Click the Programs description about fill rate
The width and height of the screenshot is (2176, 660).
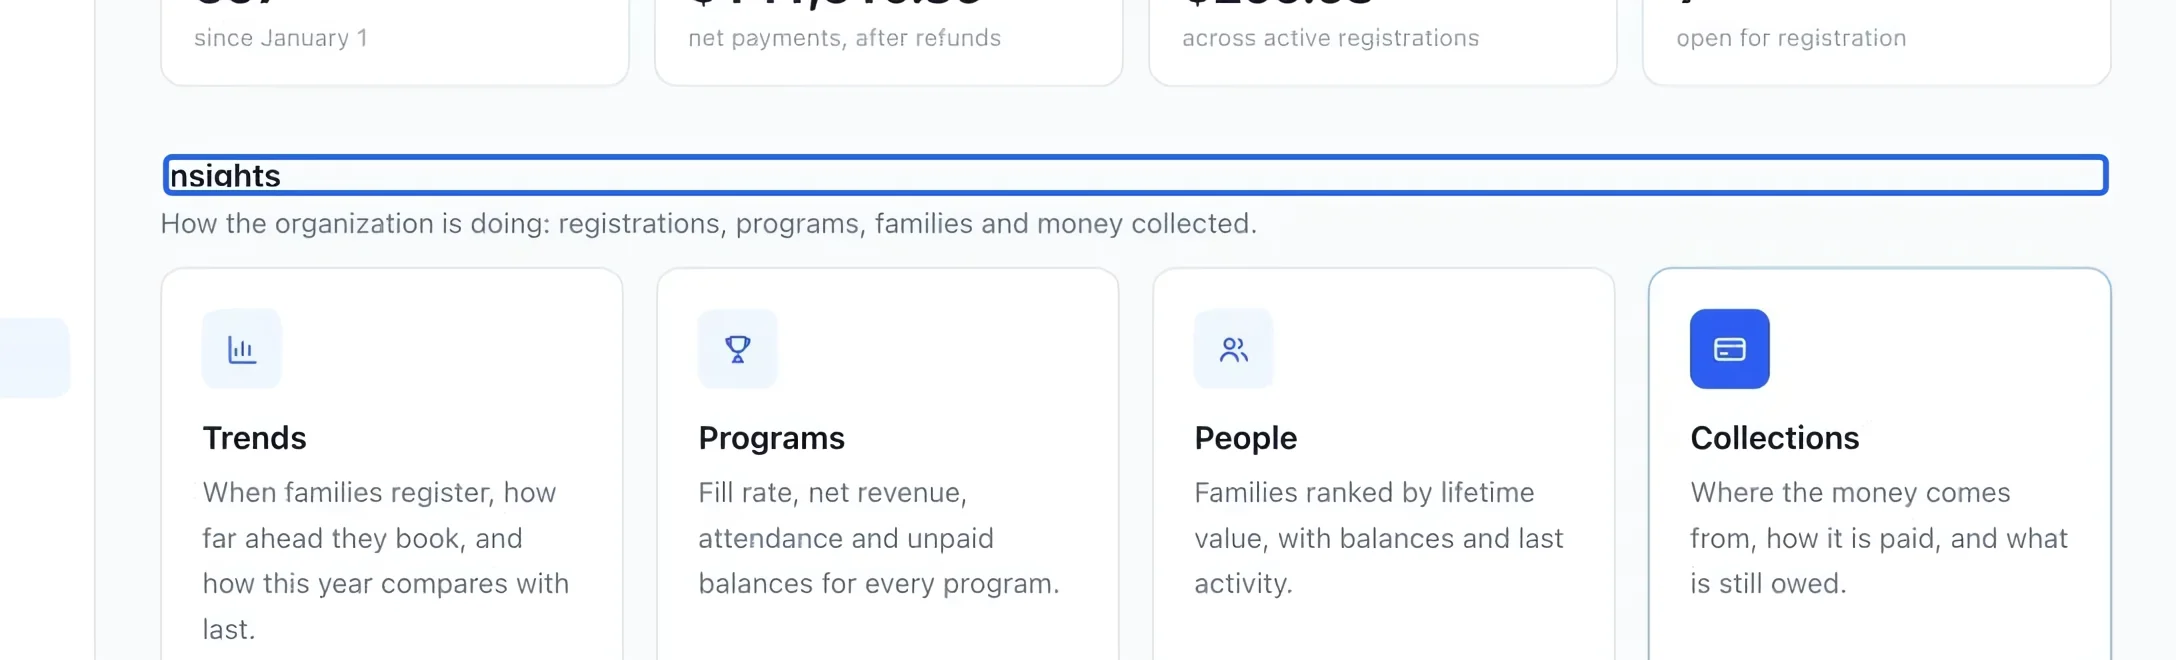coord(879,538)
